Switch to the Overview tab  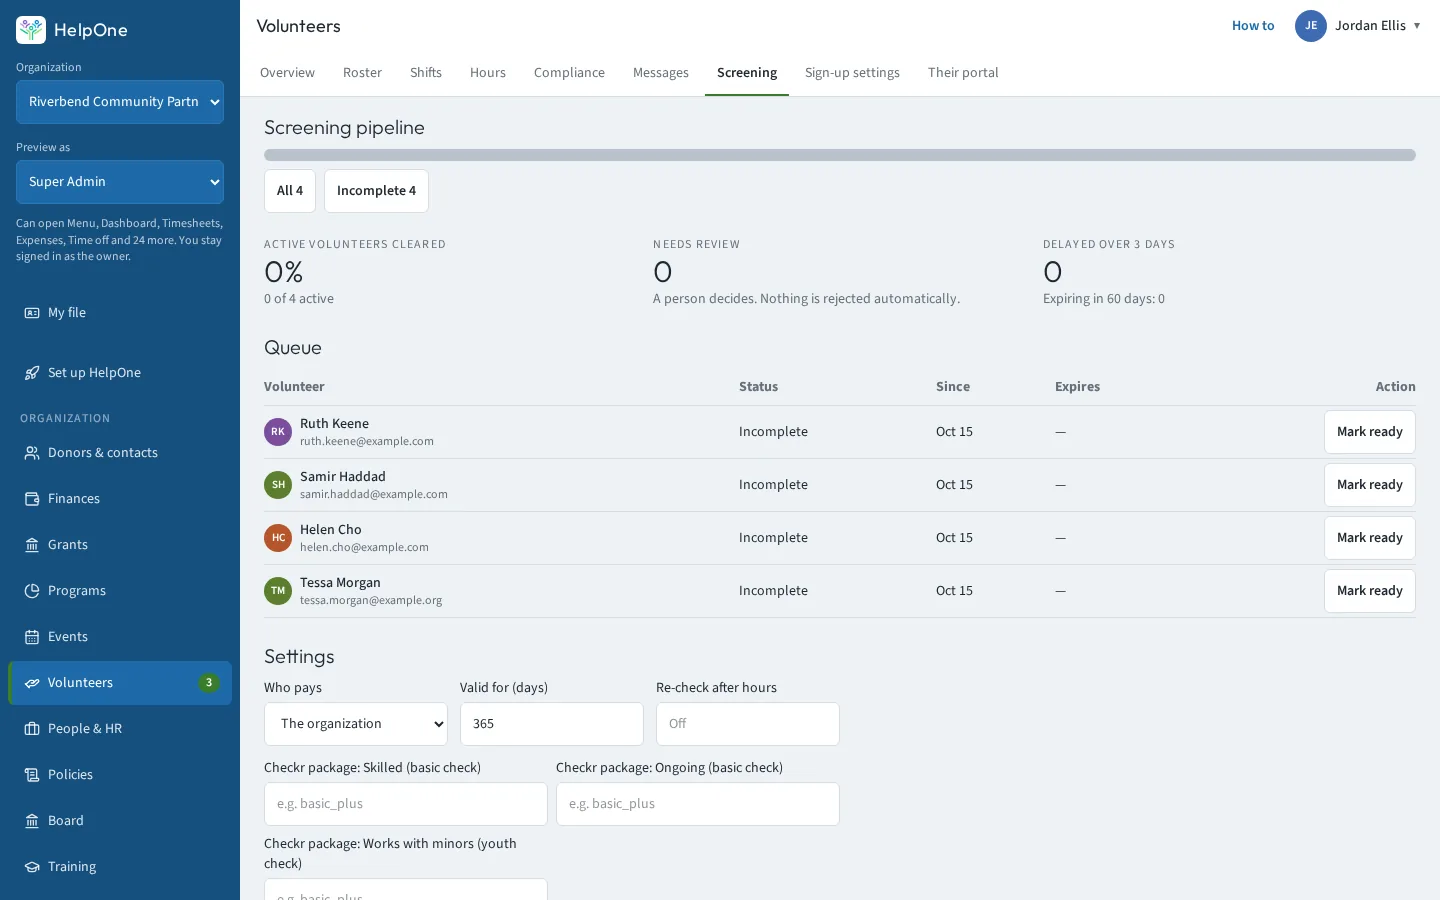287,73
